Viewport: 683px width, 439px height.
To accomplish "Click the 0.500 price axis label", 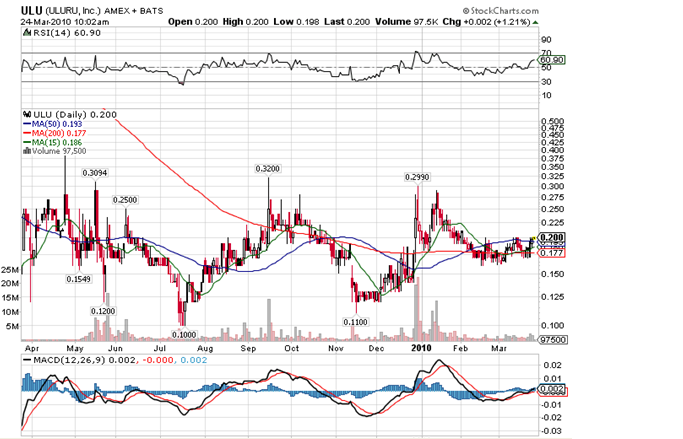I will (x=552, y=122).
